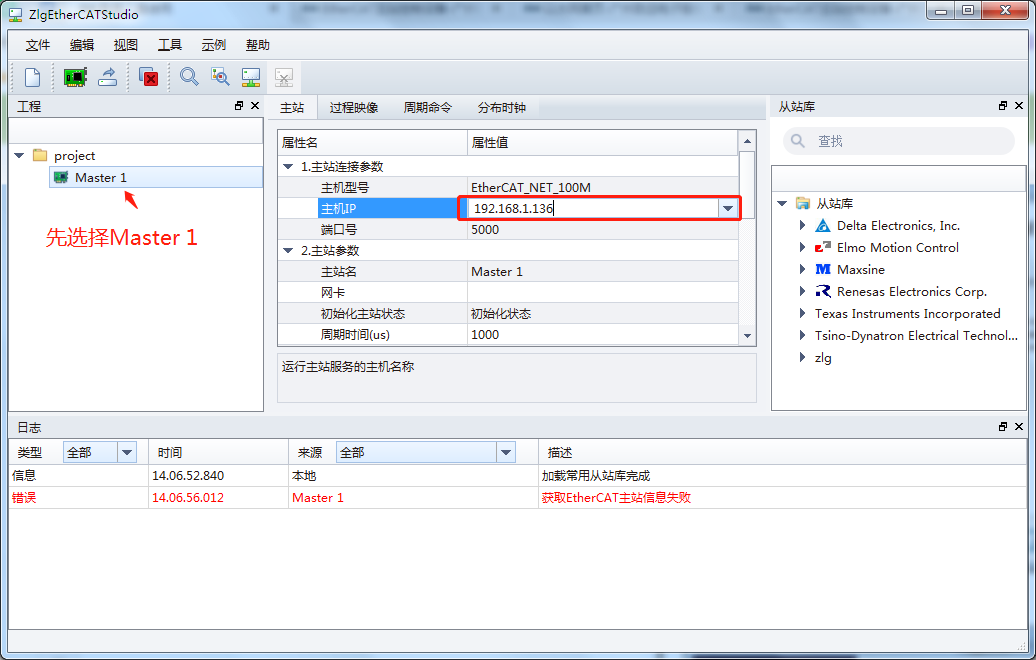Click the pin icon on 工程 panel
This screenshot has width=1036, height=660.
237,105
